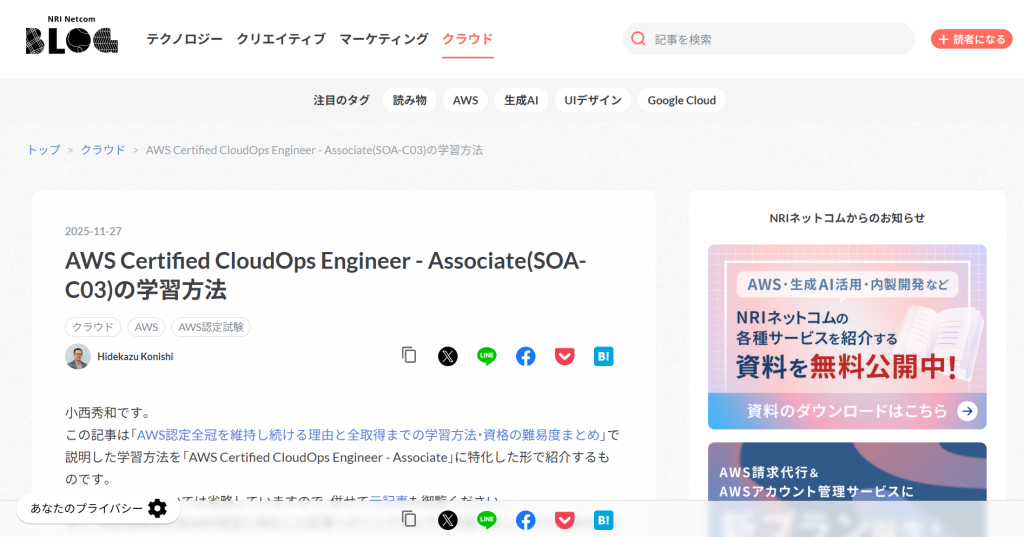Open Hidekazu Konishi author name link
This screenshot has height=537, width=1024.
135,357
